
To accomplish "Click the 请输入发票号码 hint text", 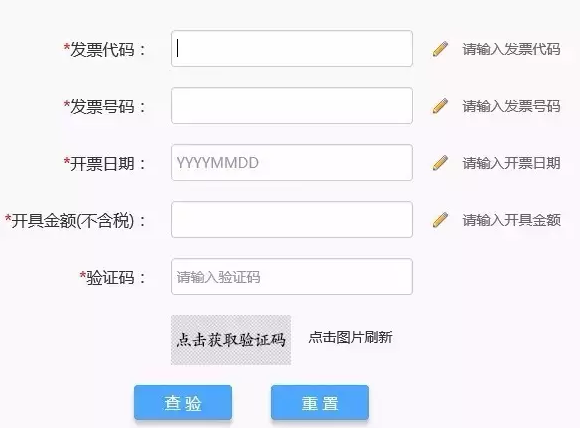I will (511, 106).
